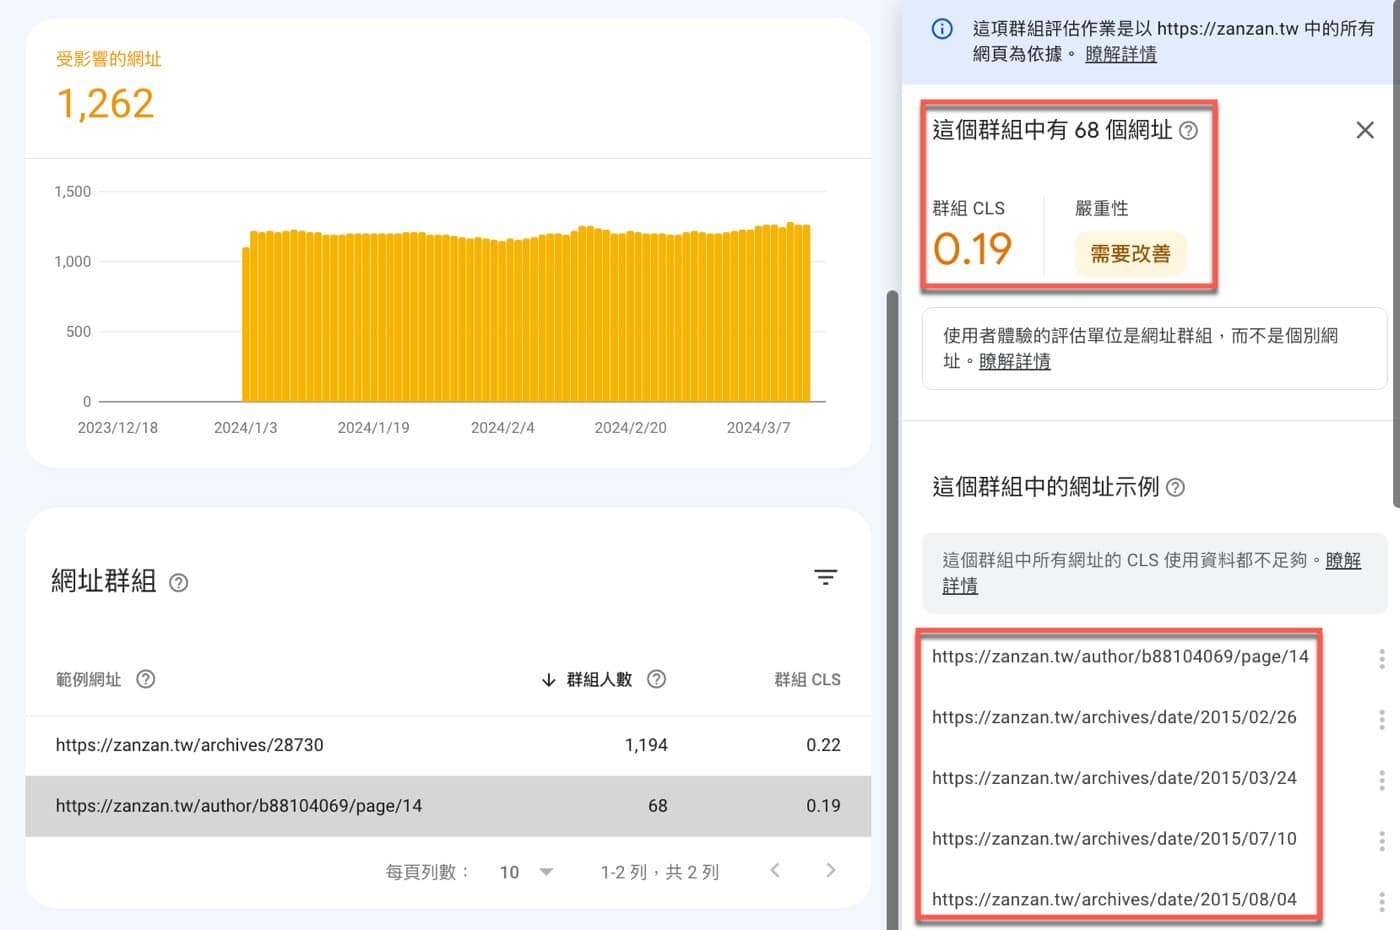Sort by 群組人數 using the down arrow
1400x930 pixels.
[x=548, y=680]
